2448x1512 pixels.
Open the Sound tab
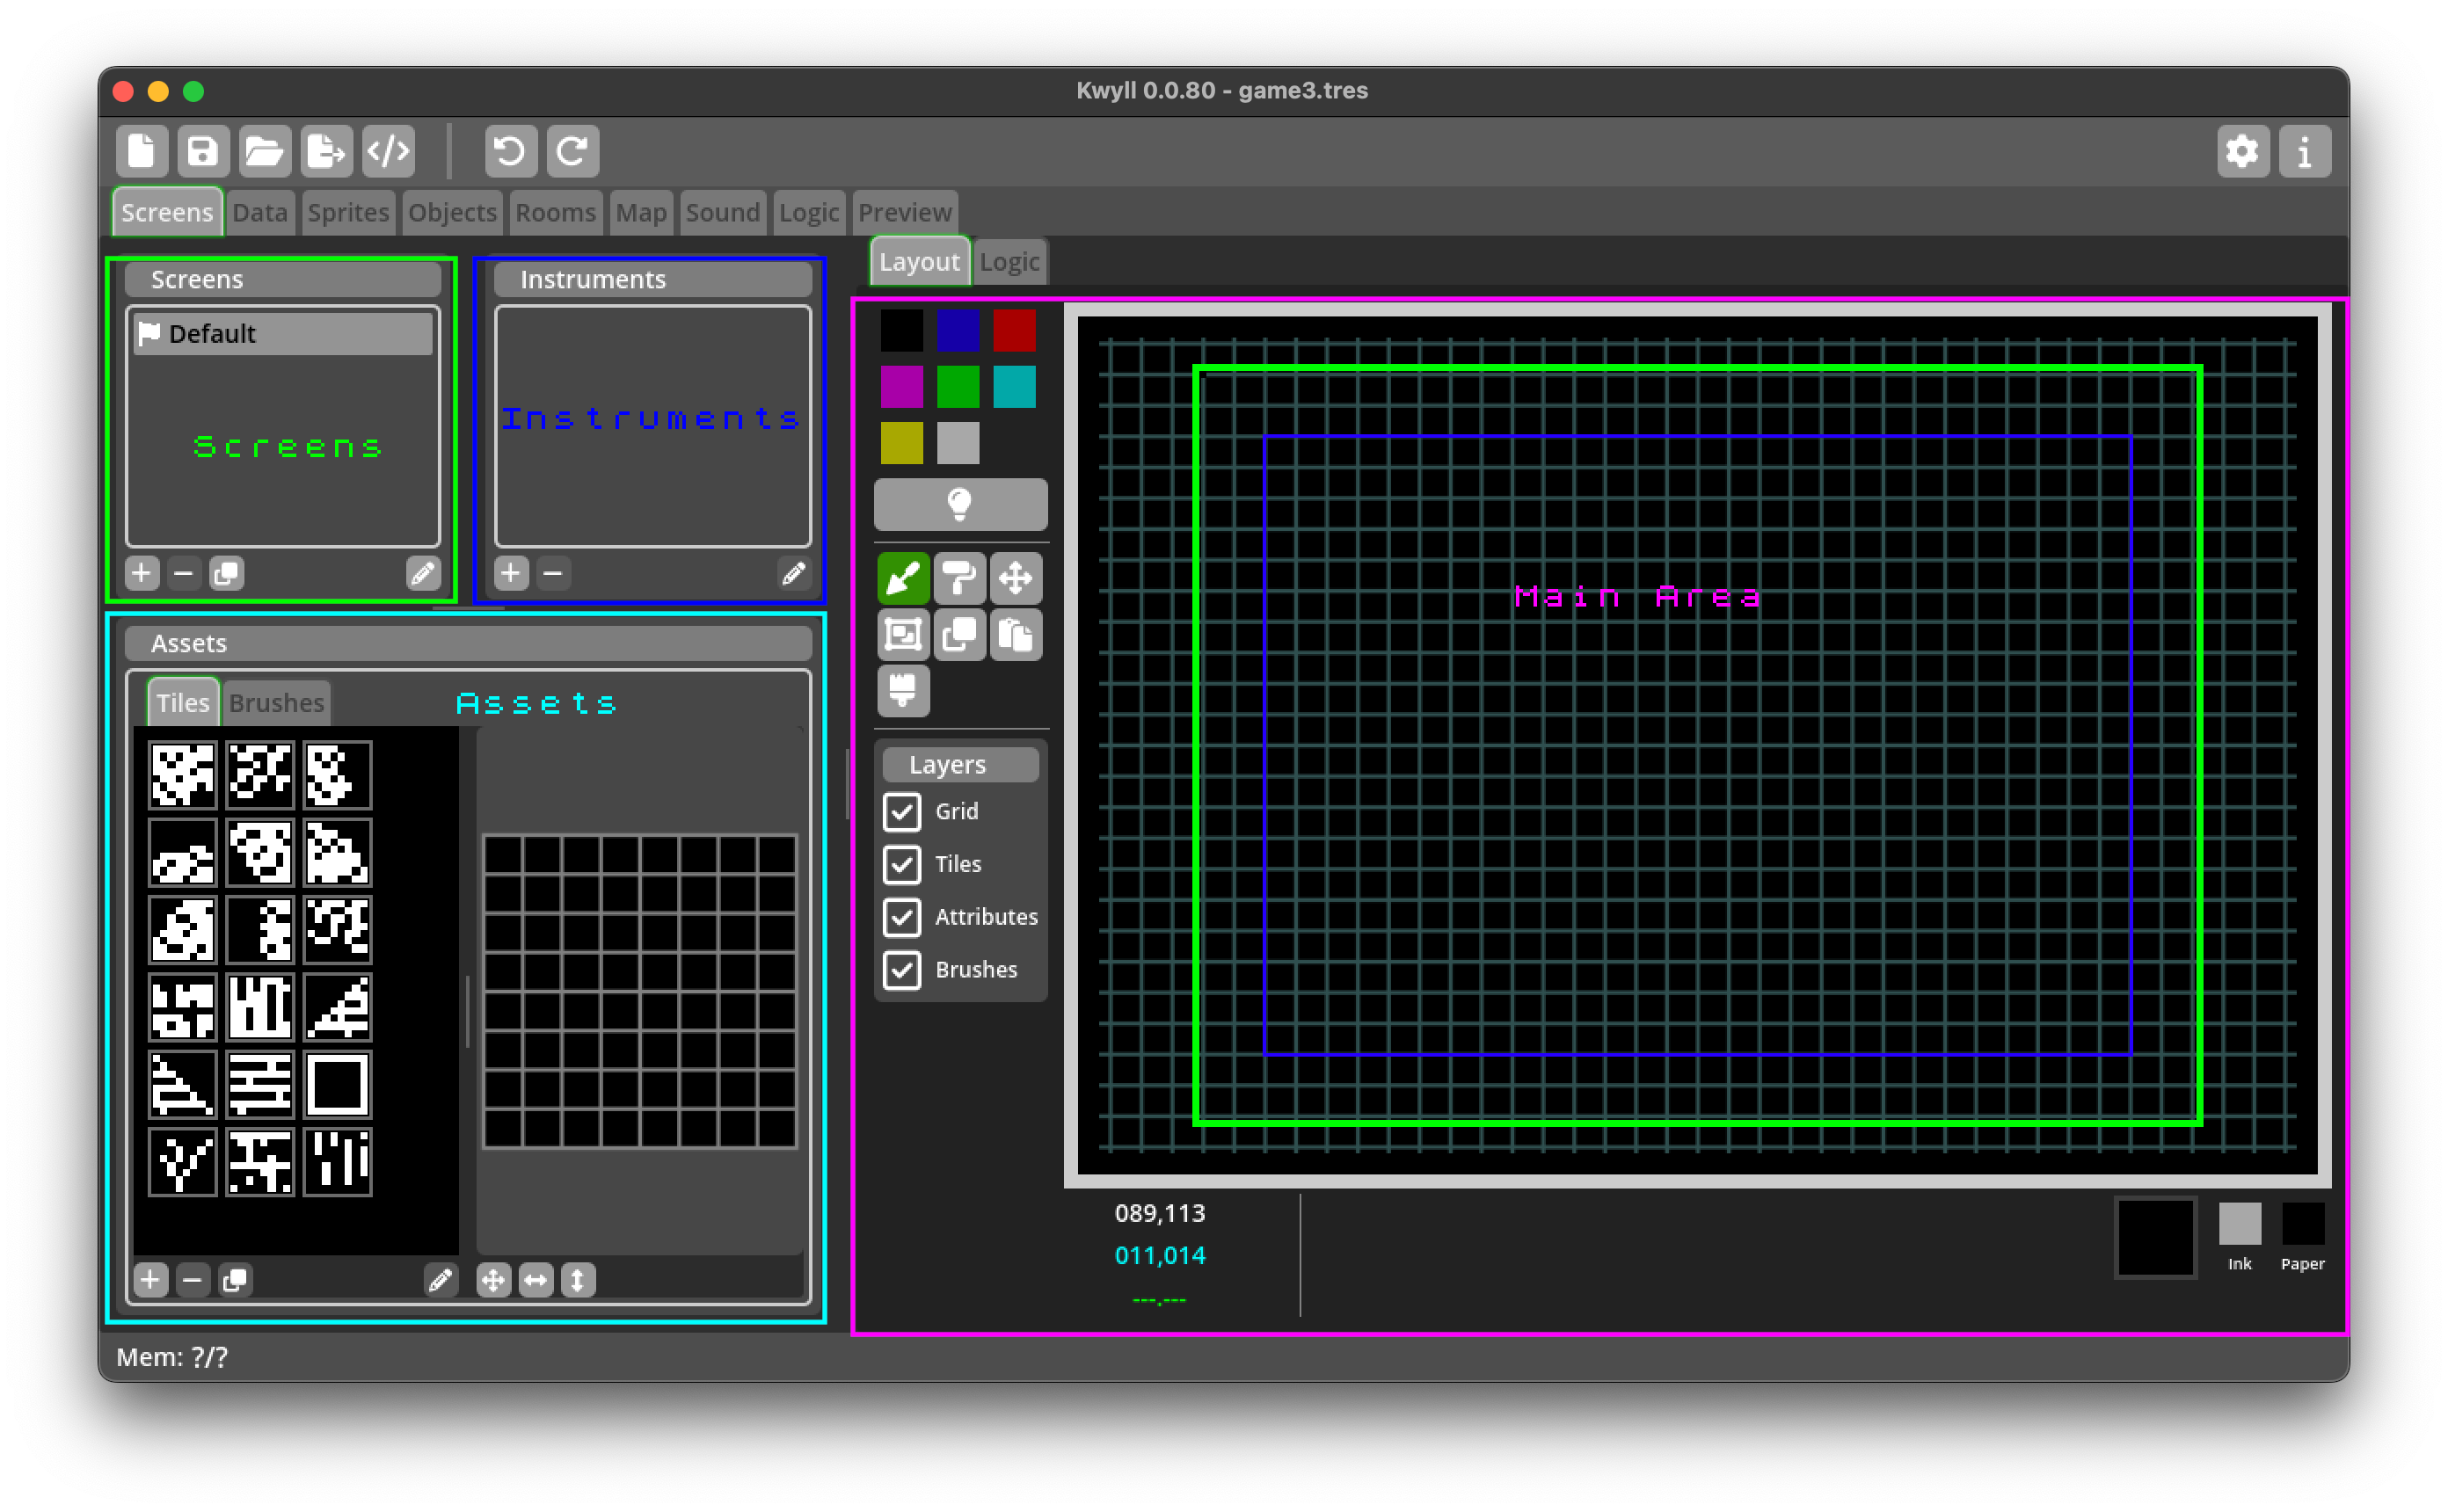722,212
